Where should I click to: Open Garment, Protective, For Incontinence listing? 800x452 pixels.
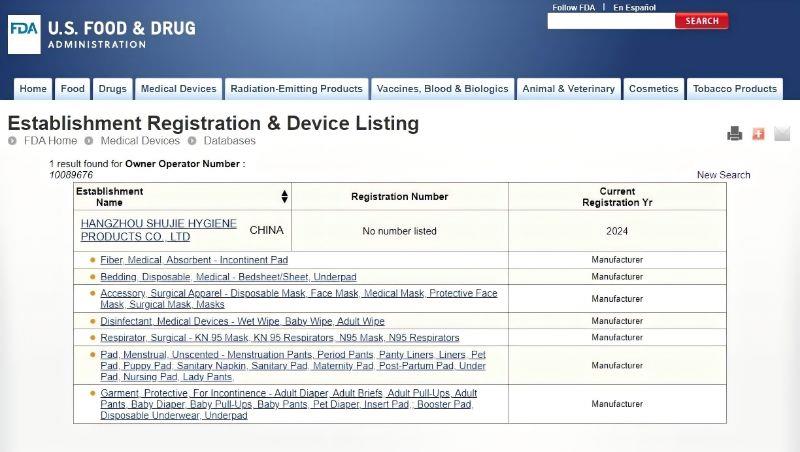point(288,404)
